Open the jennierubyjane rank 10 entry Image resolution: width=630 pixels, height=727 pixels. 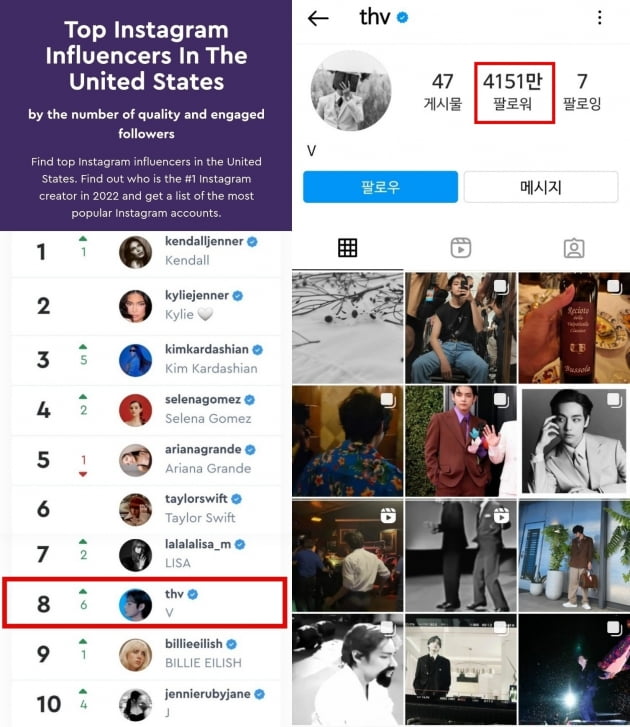146,703
